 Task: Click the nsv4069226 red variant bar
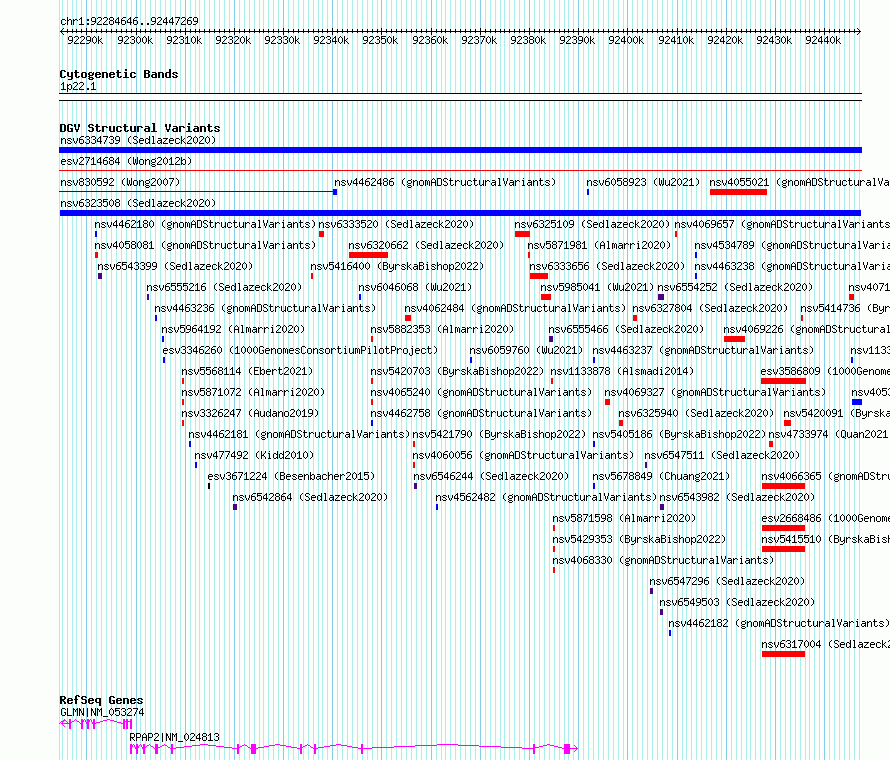(734, 339)
